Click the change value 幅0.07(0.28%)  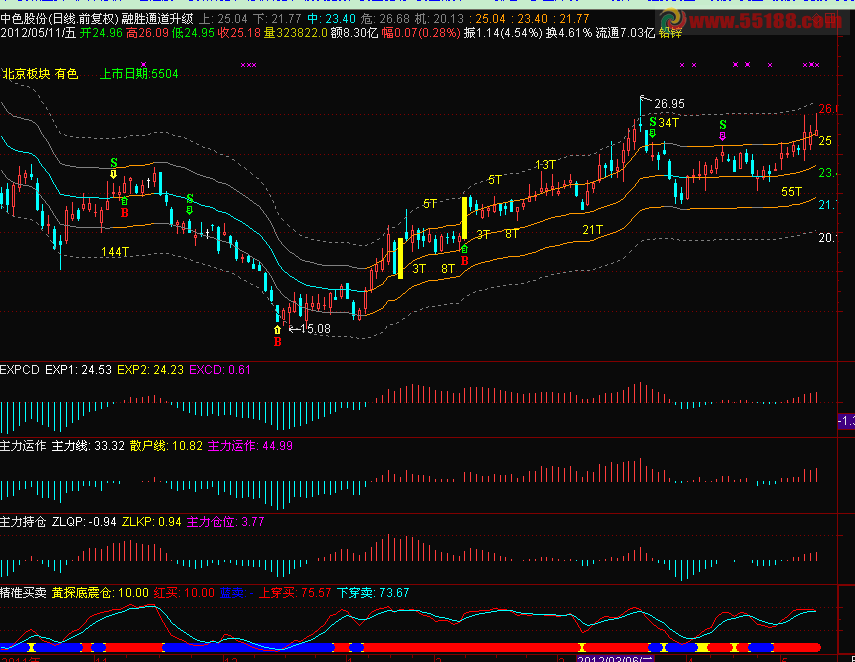coord(421,33)
